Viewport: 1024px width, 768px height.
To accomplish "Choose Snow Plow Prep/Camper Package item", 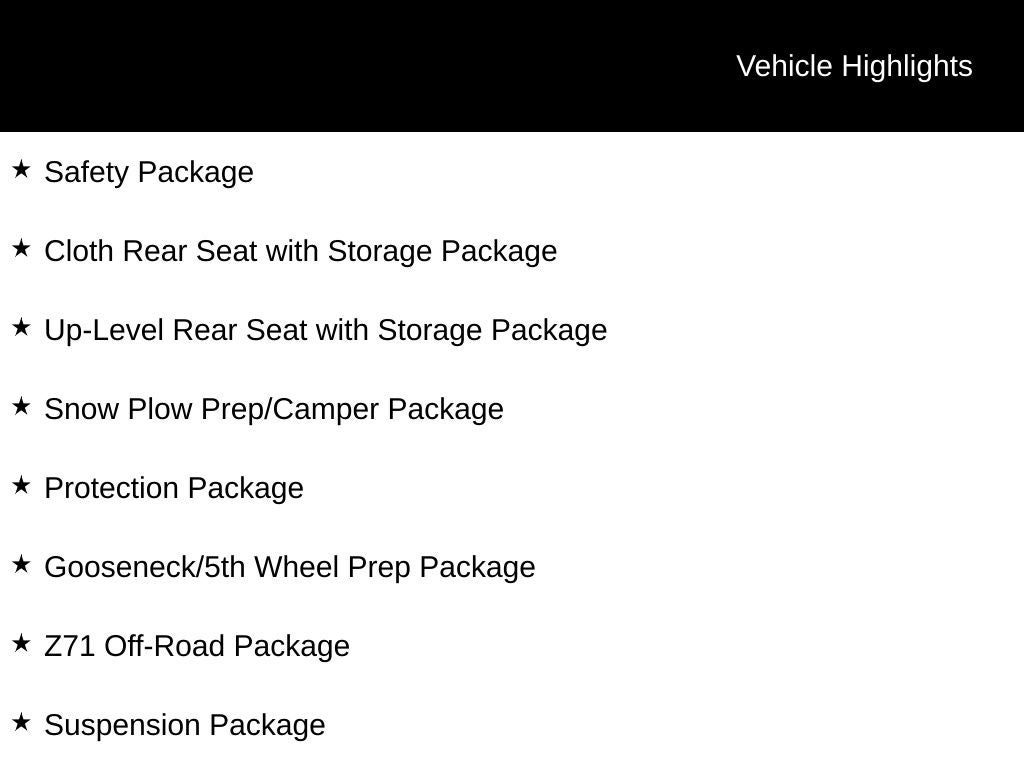I will [x=274, y=409].
